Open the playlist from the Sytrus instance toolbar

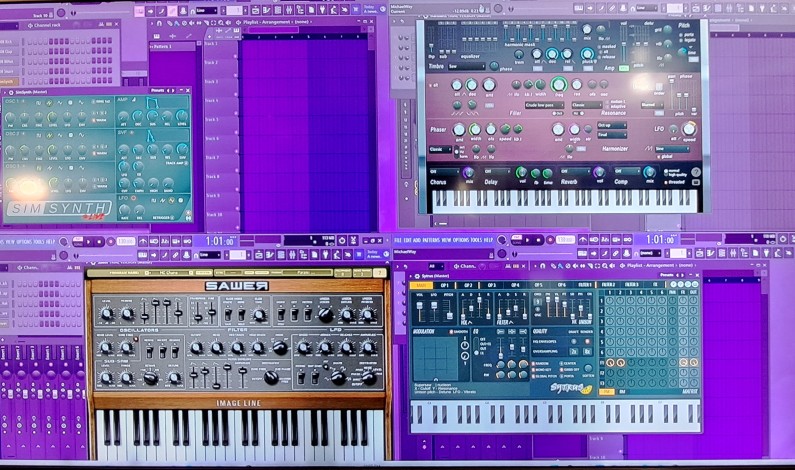[x=699, y=253]
